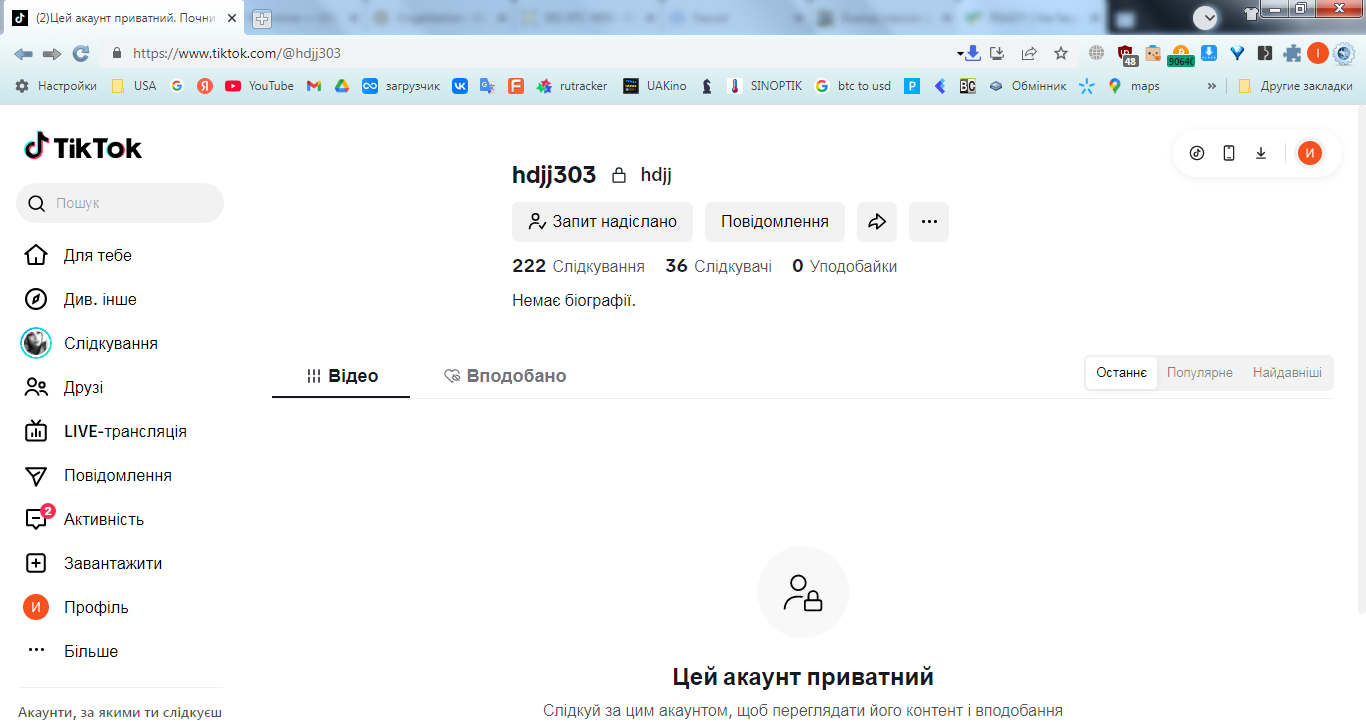Click the share page icon in the address bar
The width and height of the screenshot is (1366, 728).
click(x=1029, y=53)
